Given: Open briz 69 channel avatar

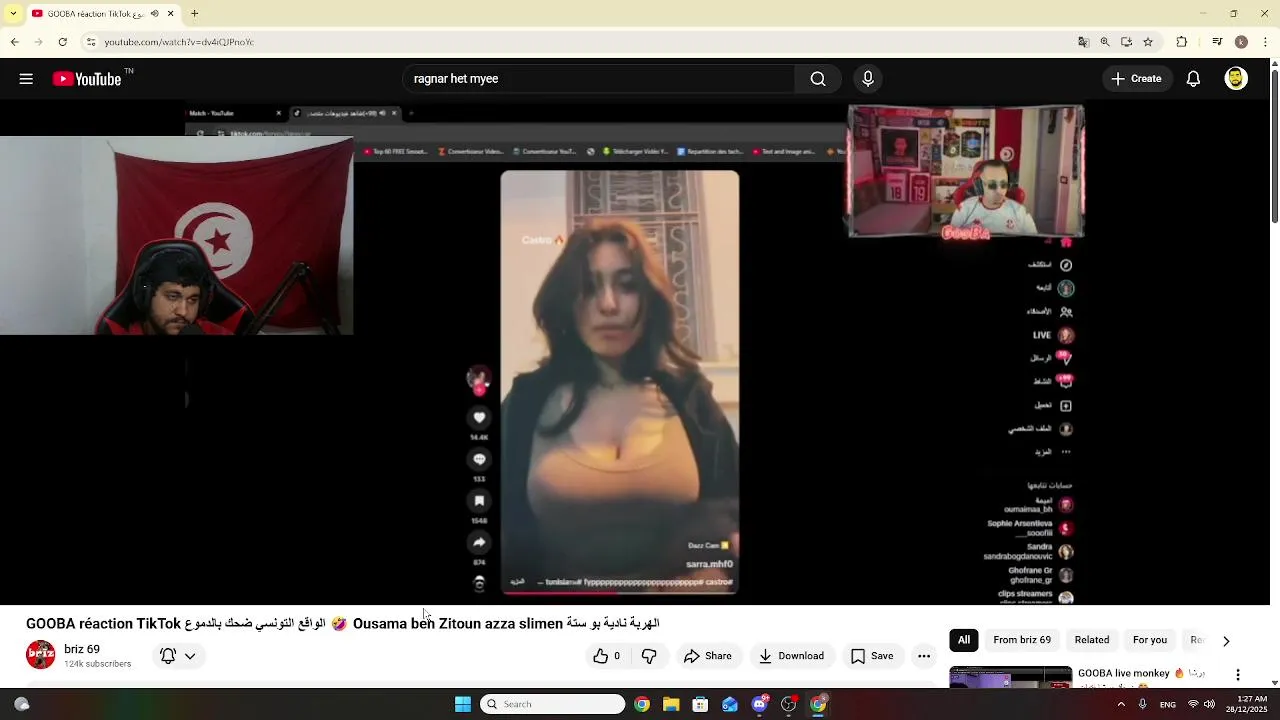Looking at the screenshot, I should pyautogui.click(x=41, y=655).
